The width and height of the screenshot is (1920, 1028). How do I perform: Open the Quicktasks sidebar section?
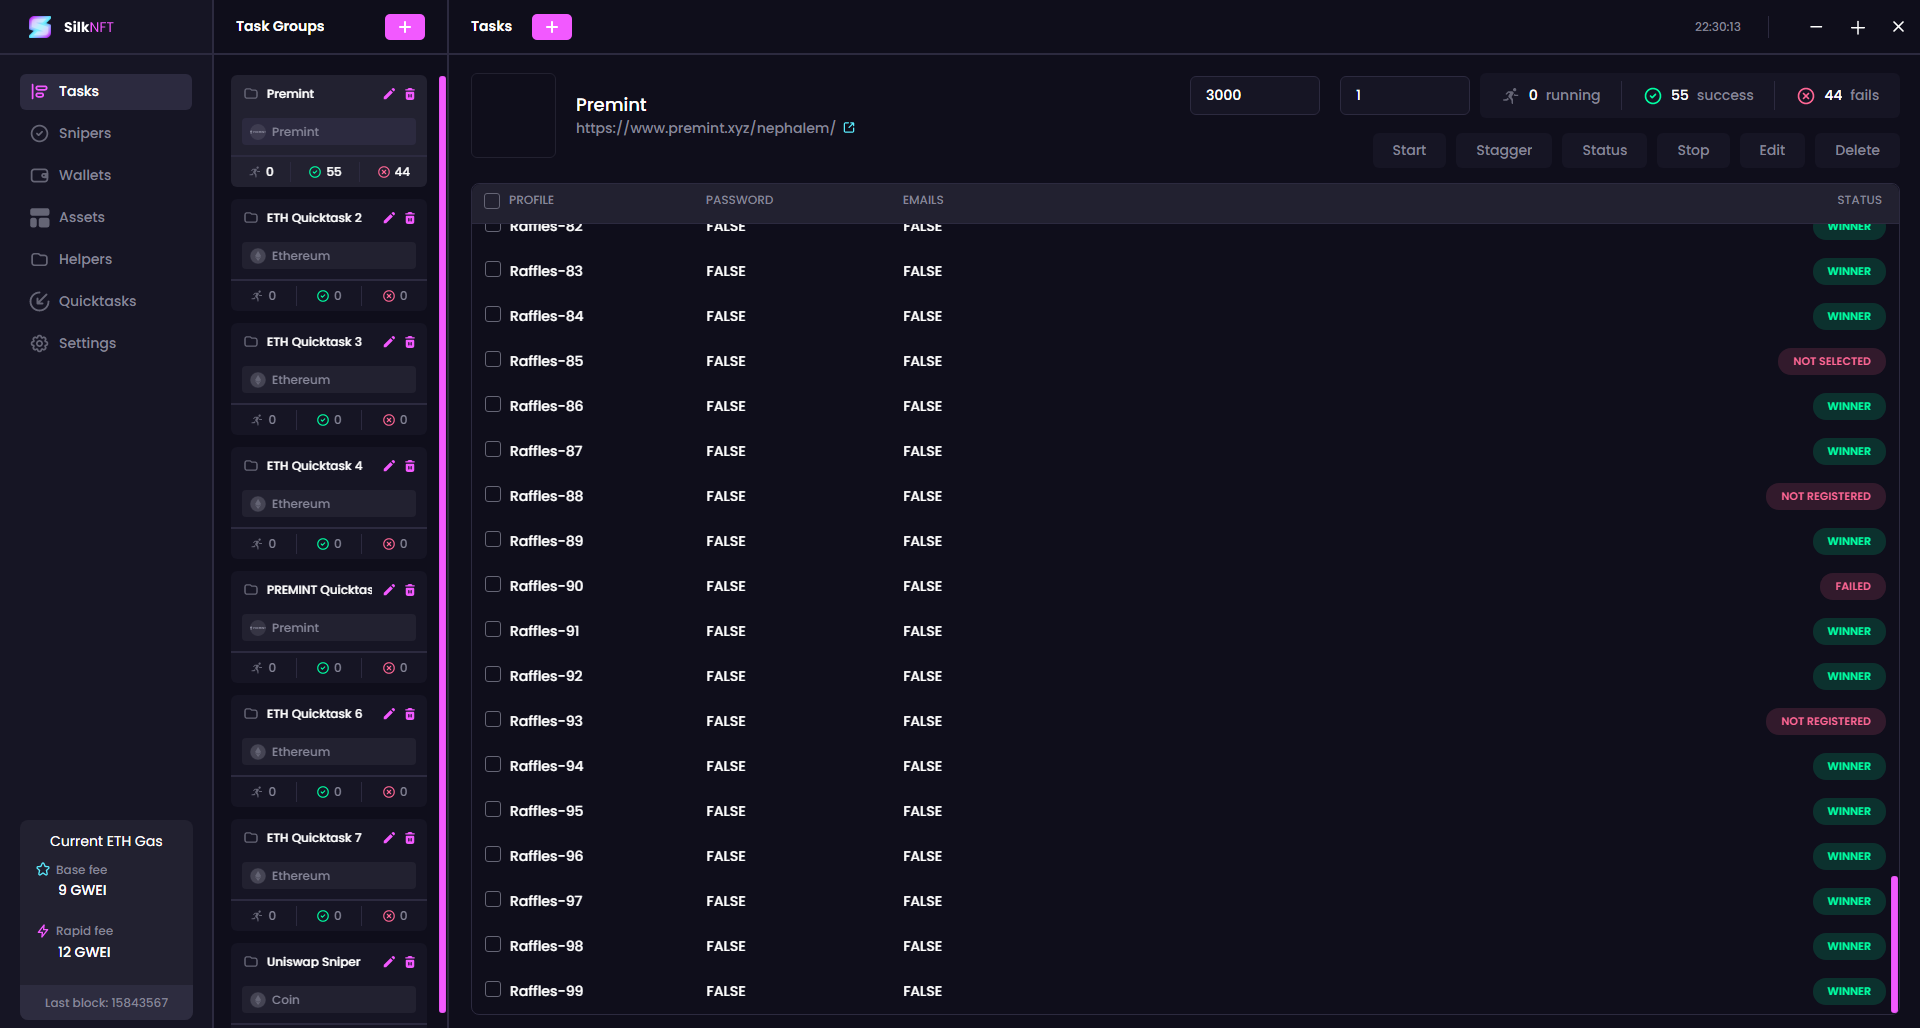point(106,302)
